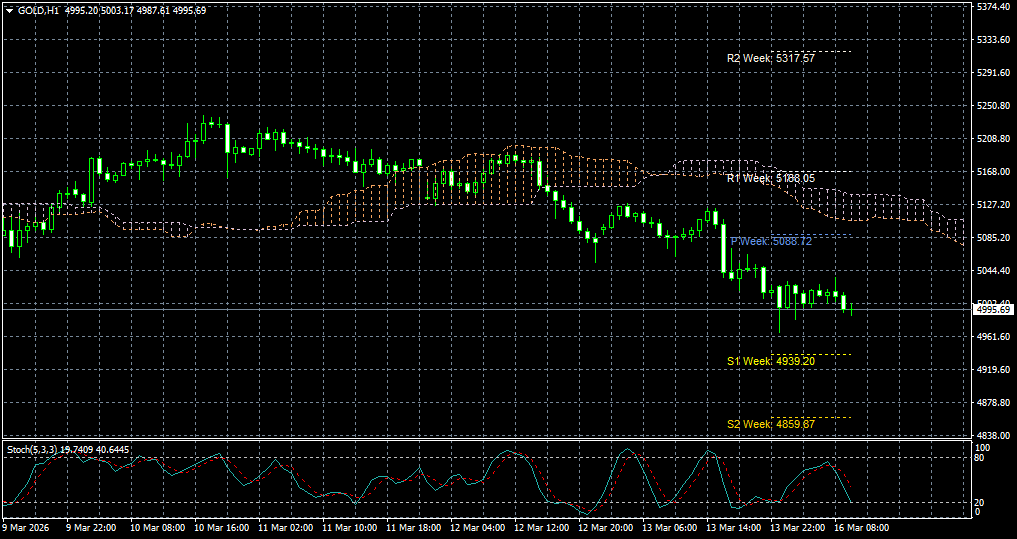Click the 12 Mar 04:00 time label

tap(479, 528)
